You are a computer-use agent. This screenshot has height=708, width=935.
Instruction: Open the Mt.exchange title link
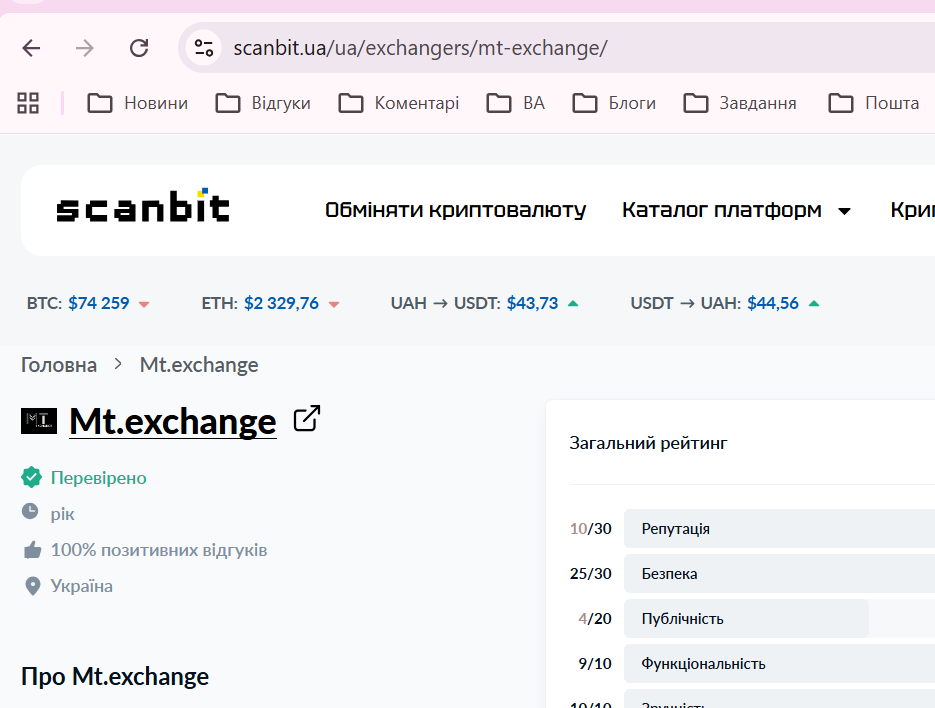(x=173, y=421)
